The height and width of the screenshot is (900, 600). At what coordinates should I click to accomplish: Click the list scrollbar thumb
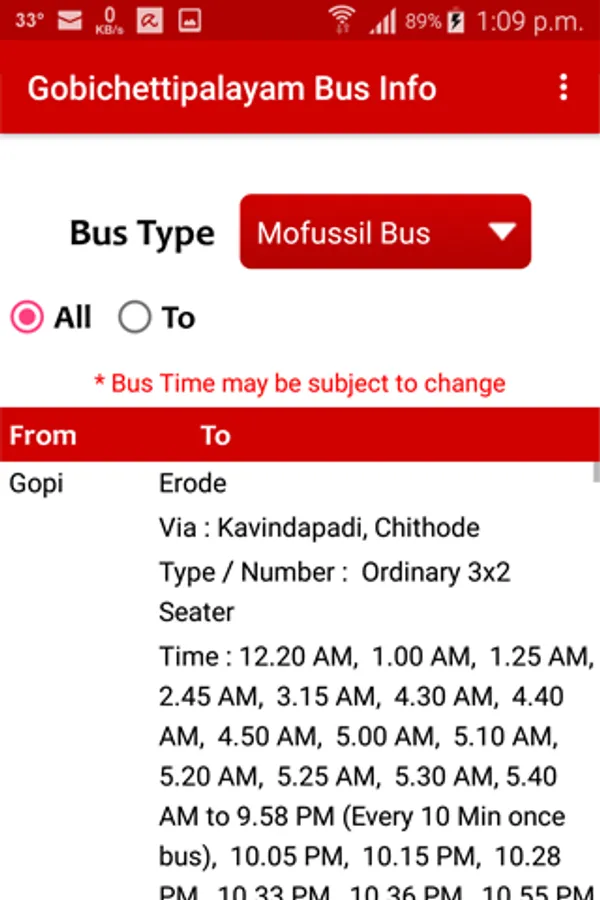click(597, 472)
